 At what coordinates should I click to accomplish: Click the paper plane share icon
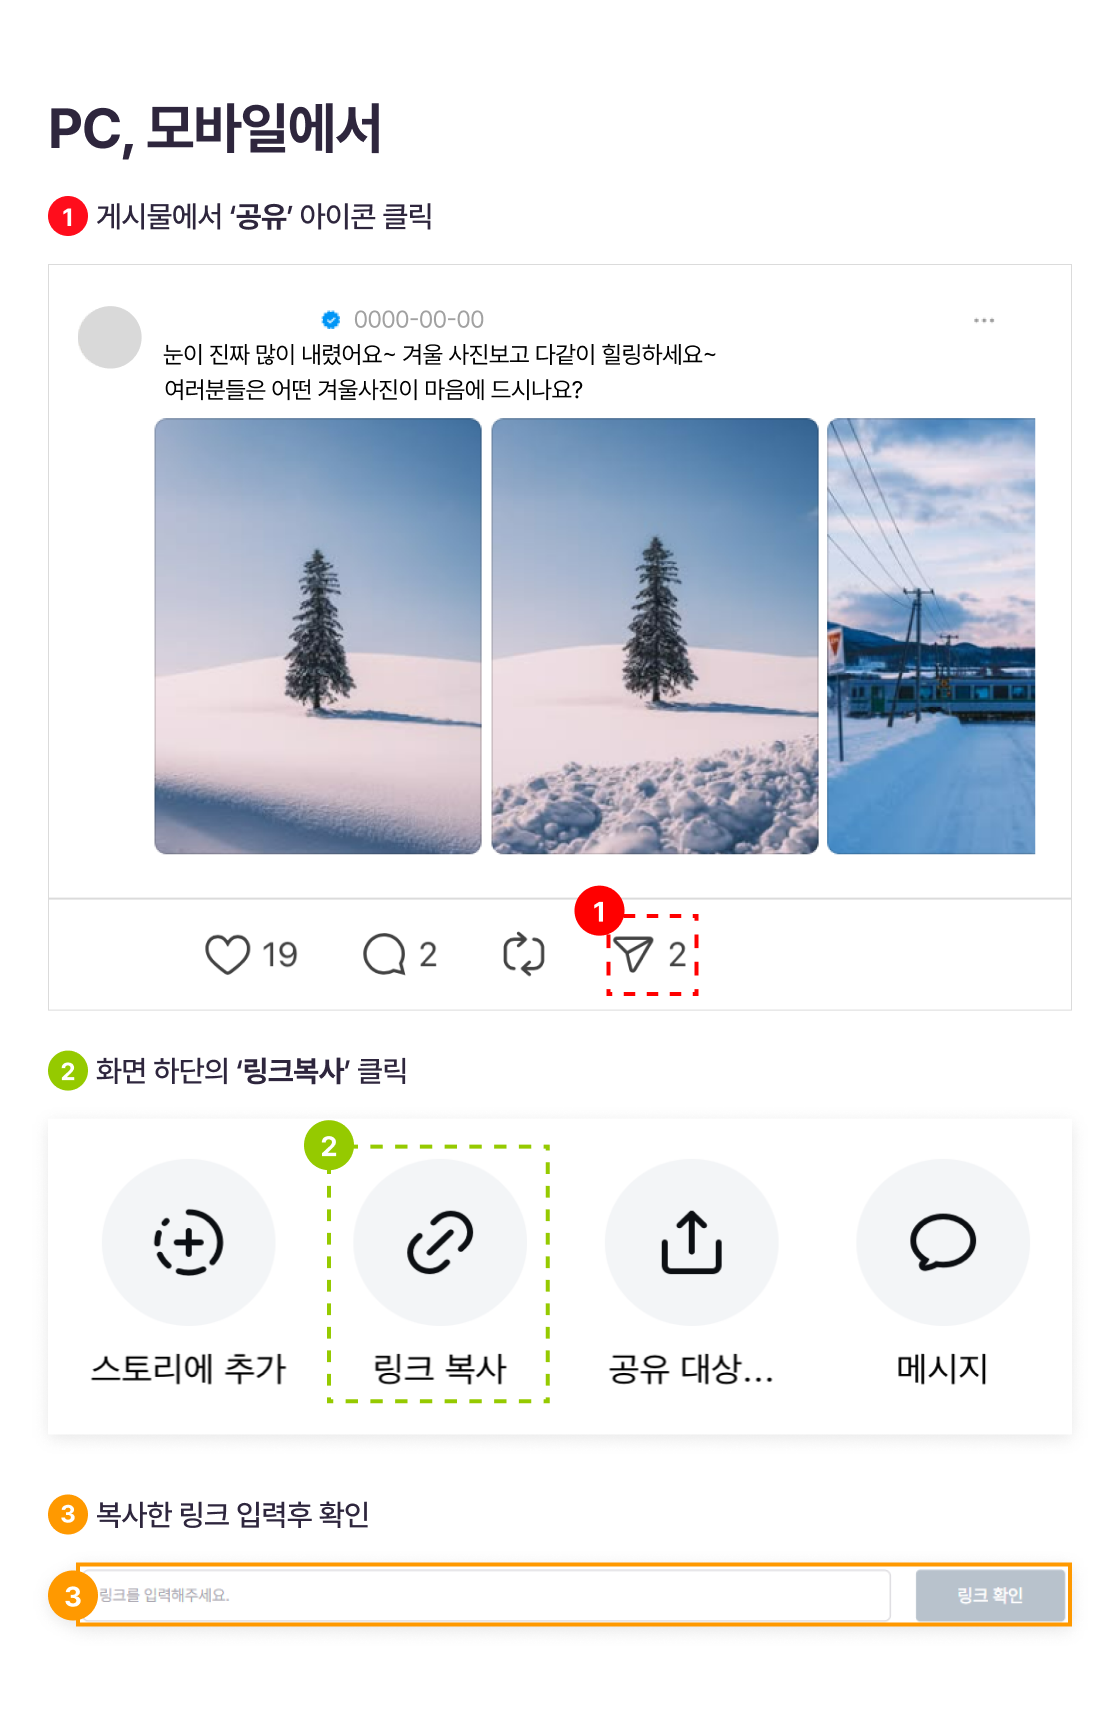tap(633, 954)
